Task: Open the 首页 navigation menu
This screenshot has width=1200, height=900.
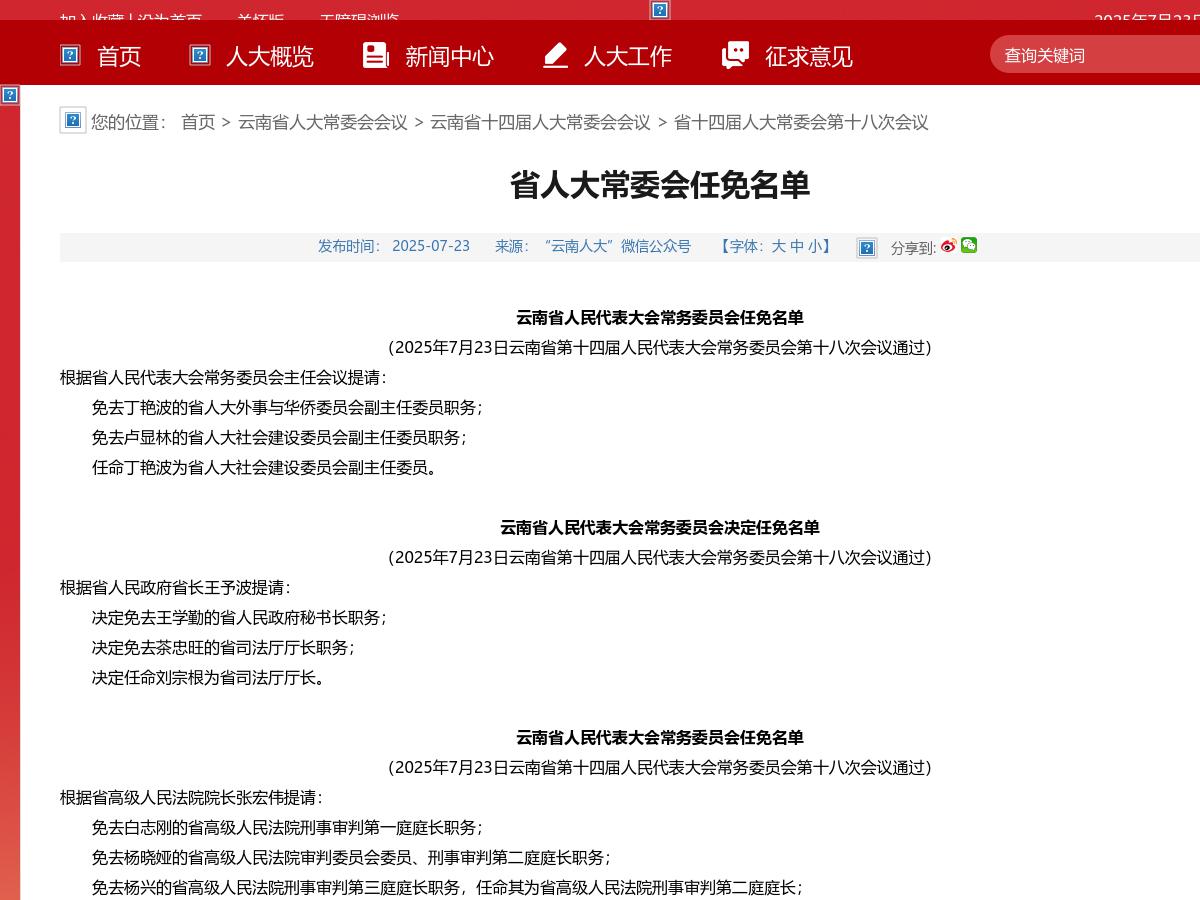Action: tap(119, 56)
